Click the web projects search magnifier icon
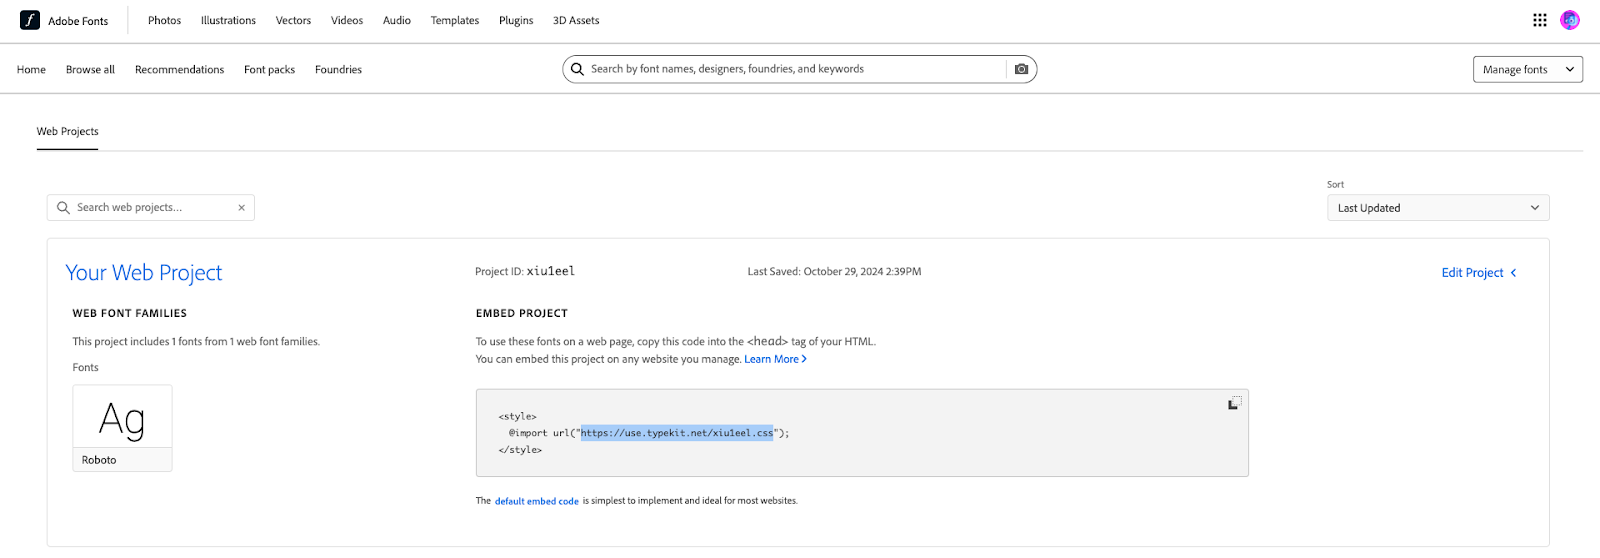This screenshot has height=558, width=1600. click(x=64, y=207)
